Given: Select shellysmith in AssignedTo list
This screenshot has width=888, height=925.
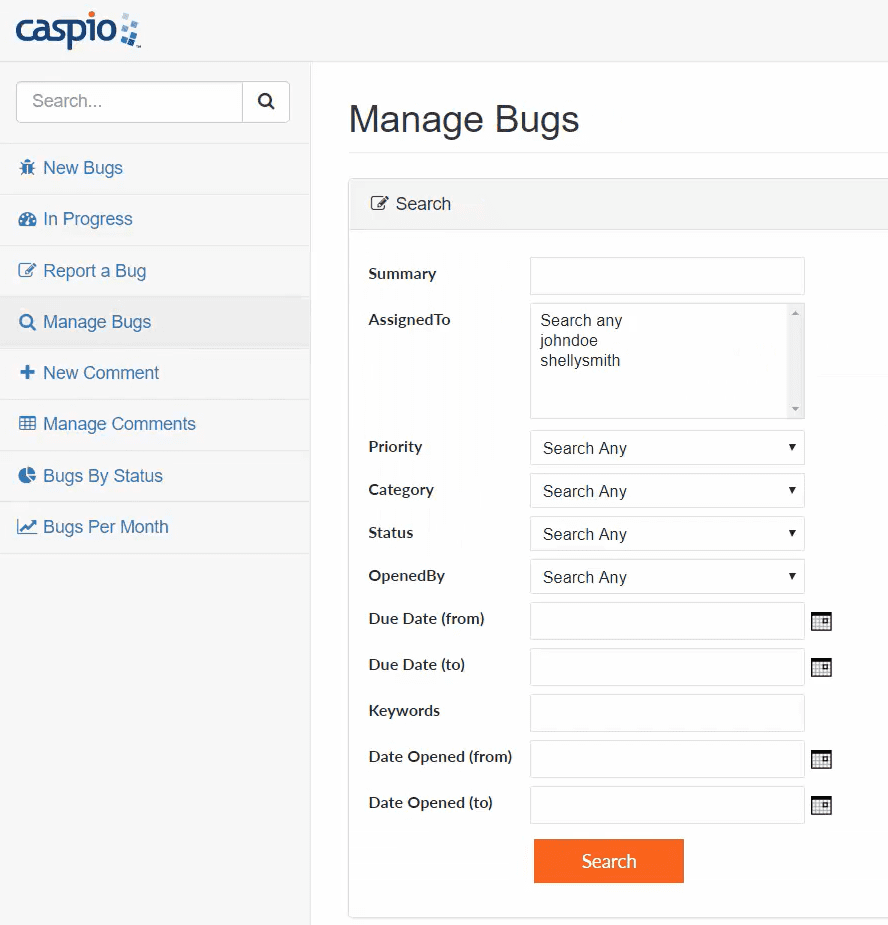Looking at the screenshot, I should click(580, 361).
